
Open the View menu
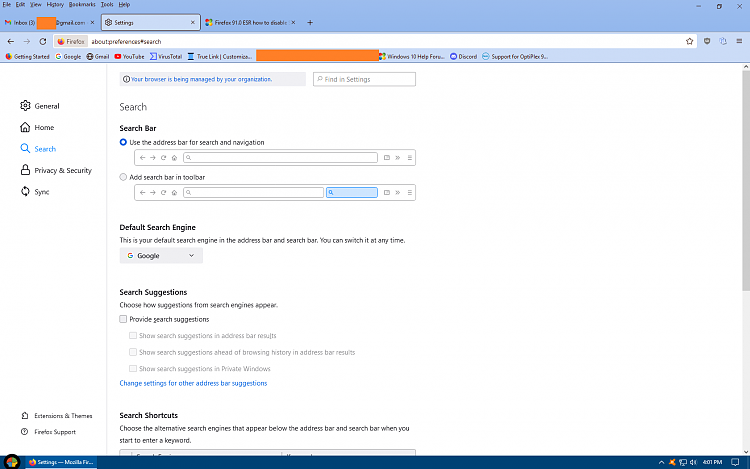point(35,4)
